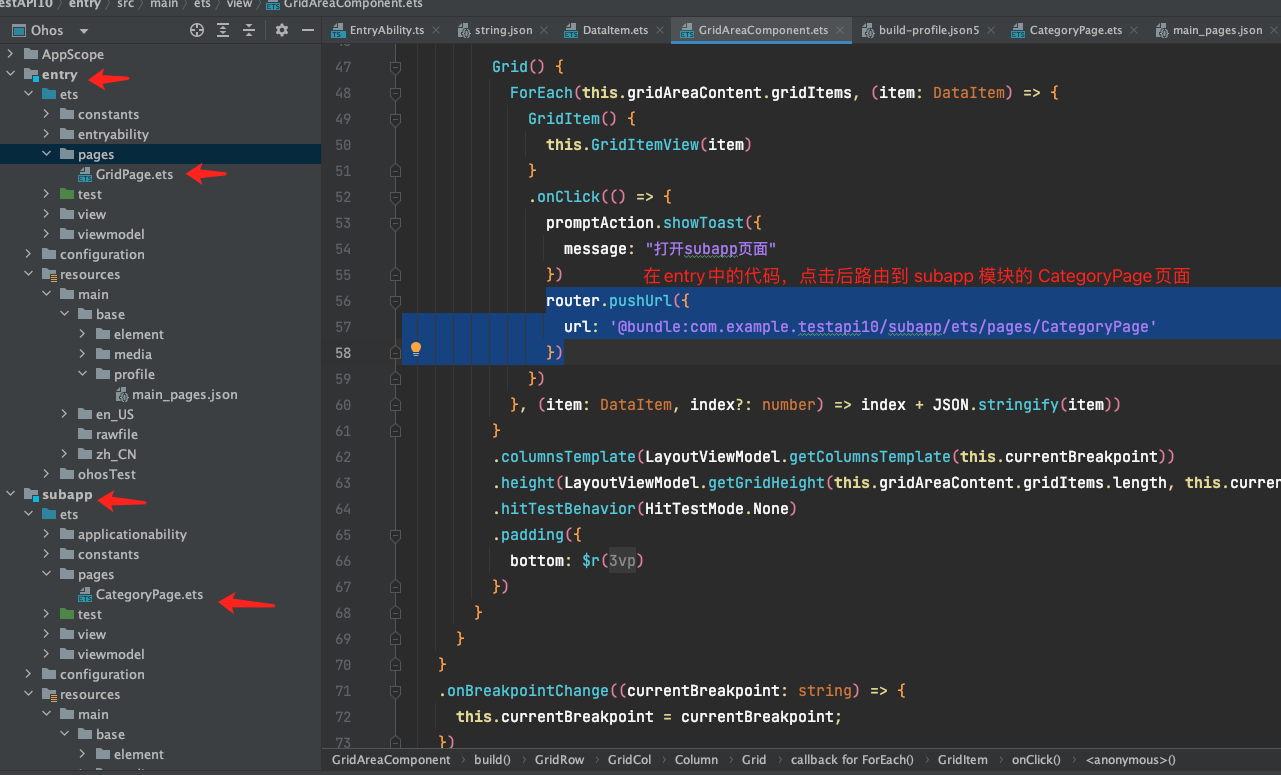Click 'GridItem' in bottom code breadcrumb

tap(962, 760)
